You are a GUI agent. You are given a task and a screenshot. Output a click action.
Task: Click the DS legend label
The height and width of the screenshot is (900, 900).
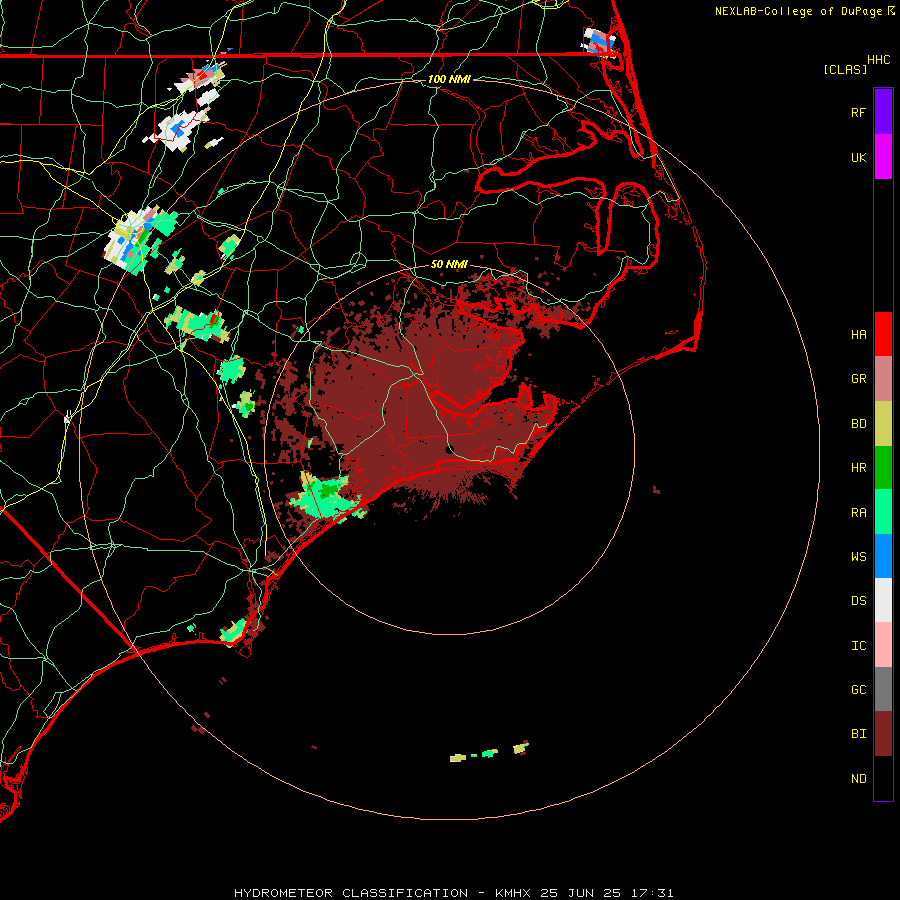tap(859, 601)
